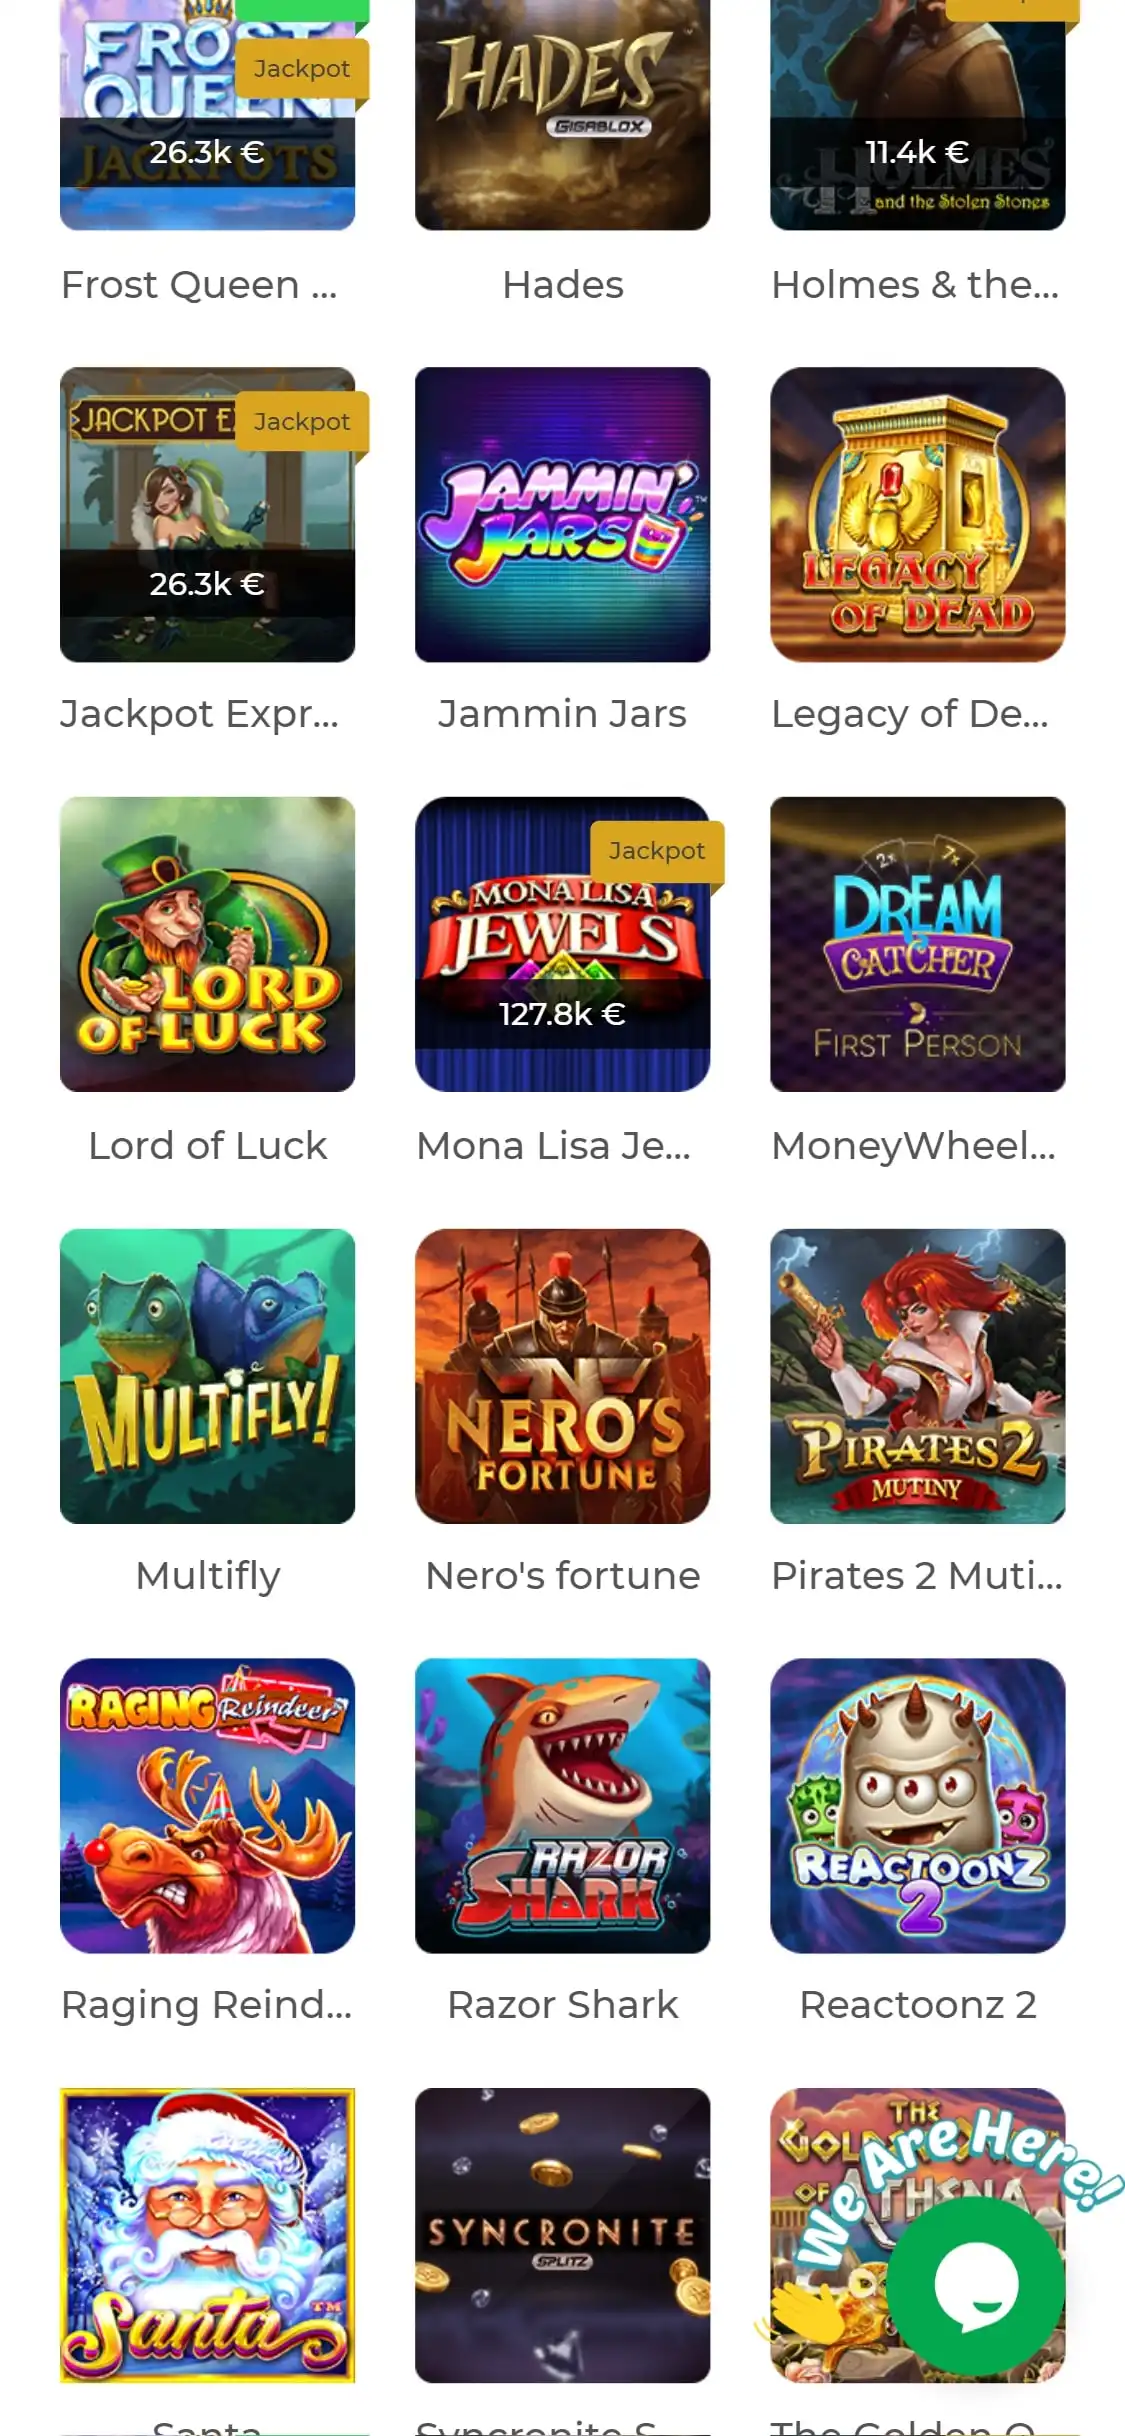Open Santa game thumbnail

(x=207, y=2235)
